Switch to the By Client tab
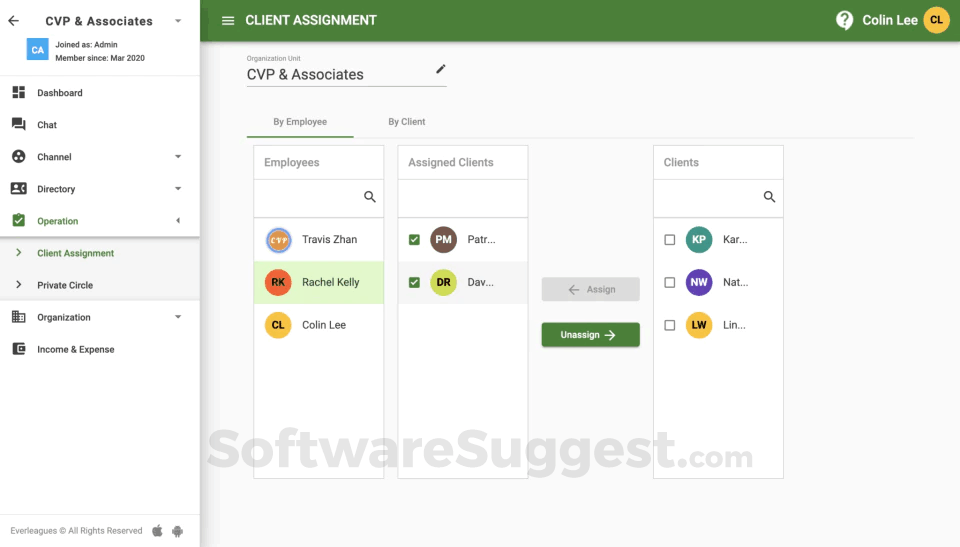 (x=407, y=122)
